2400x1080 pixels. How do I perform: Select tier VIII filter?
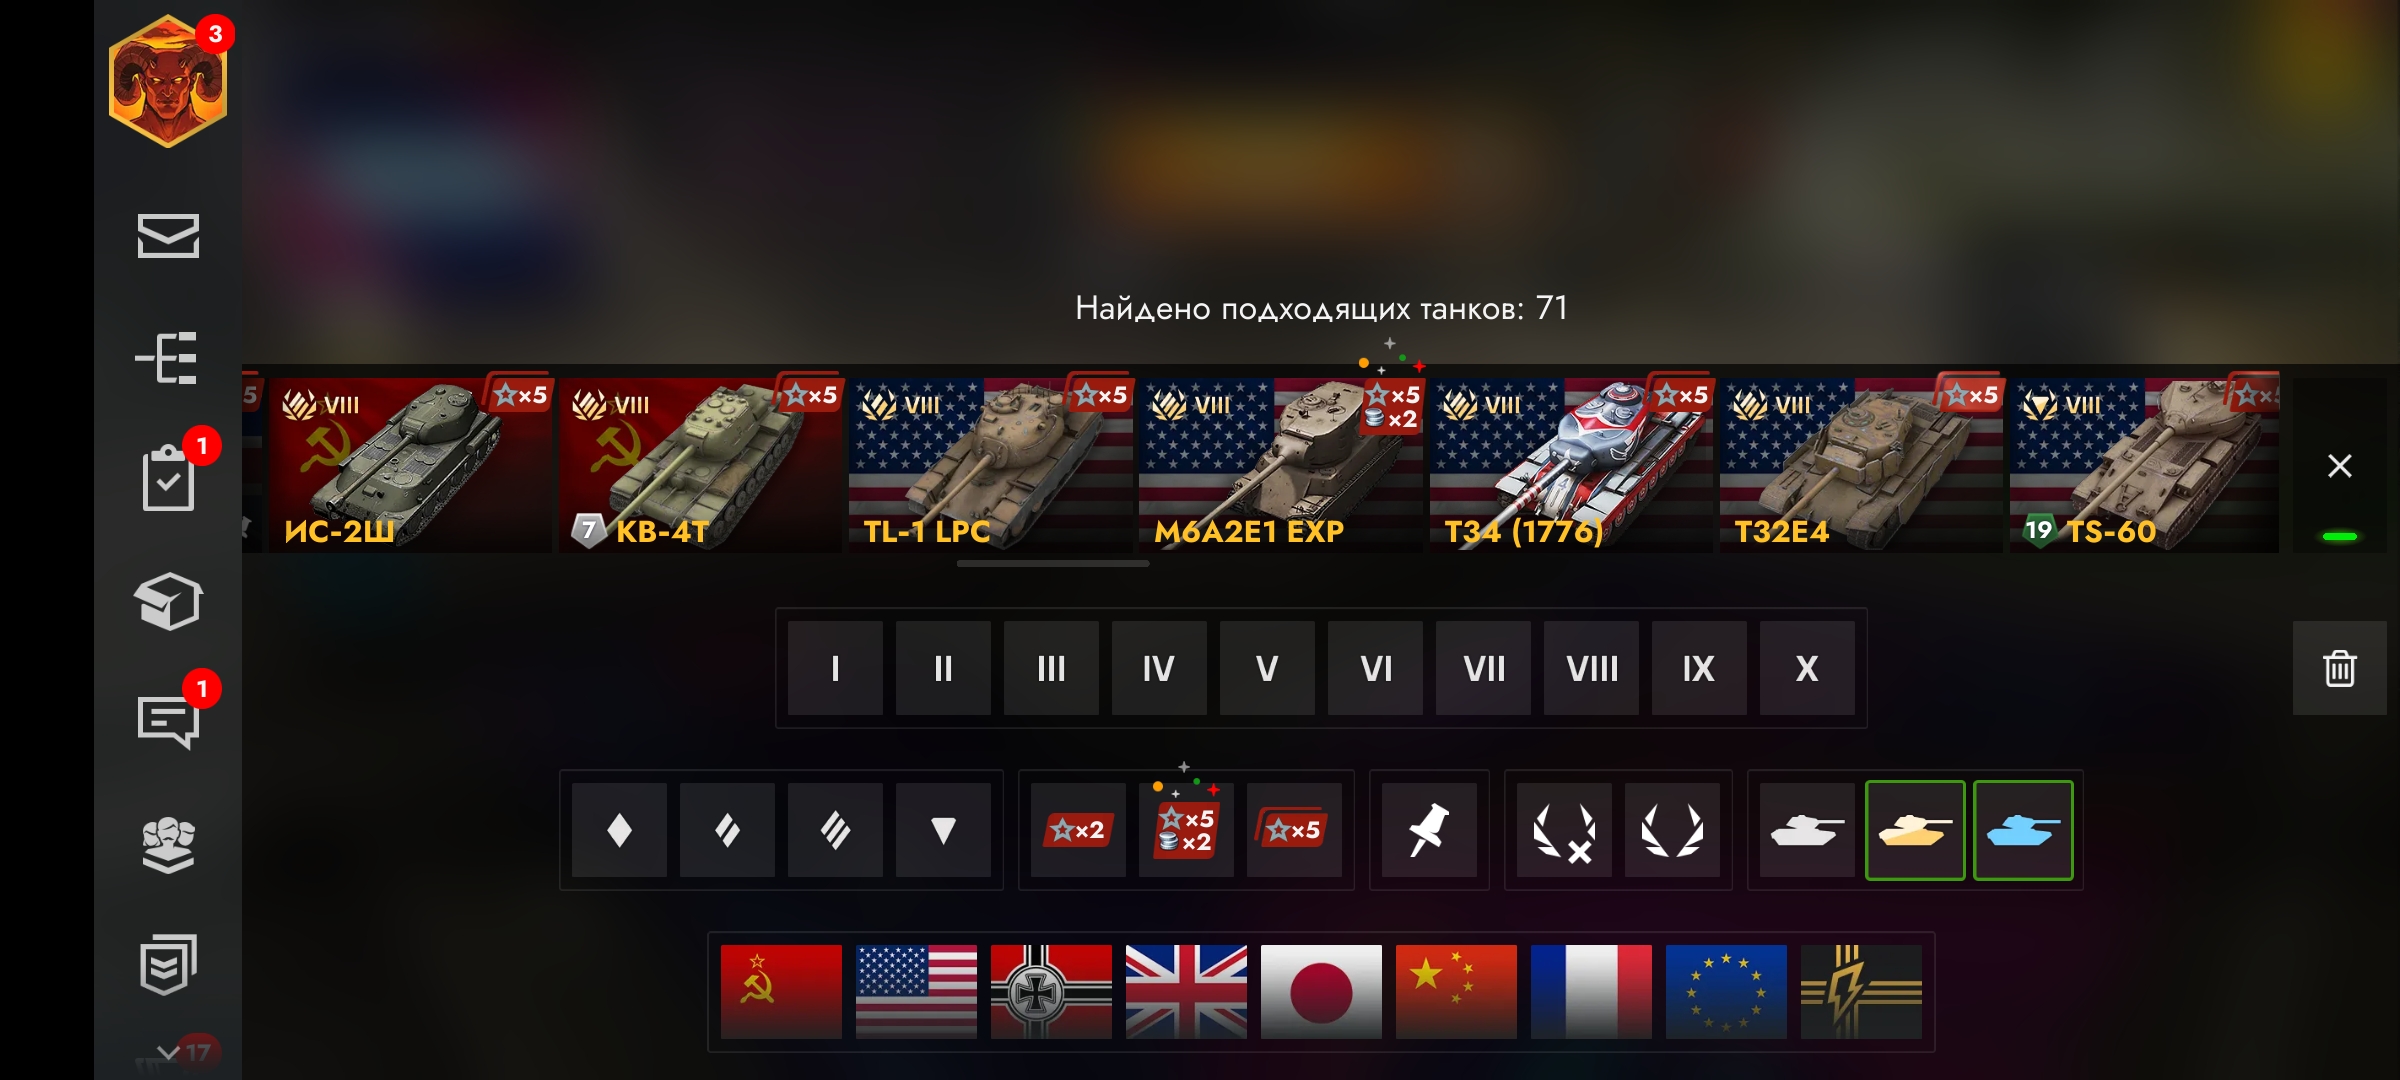[1591, 668]
